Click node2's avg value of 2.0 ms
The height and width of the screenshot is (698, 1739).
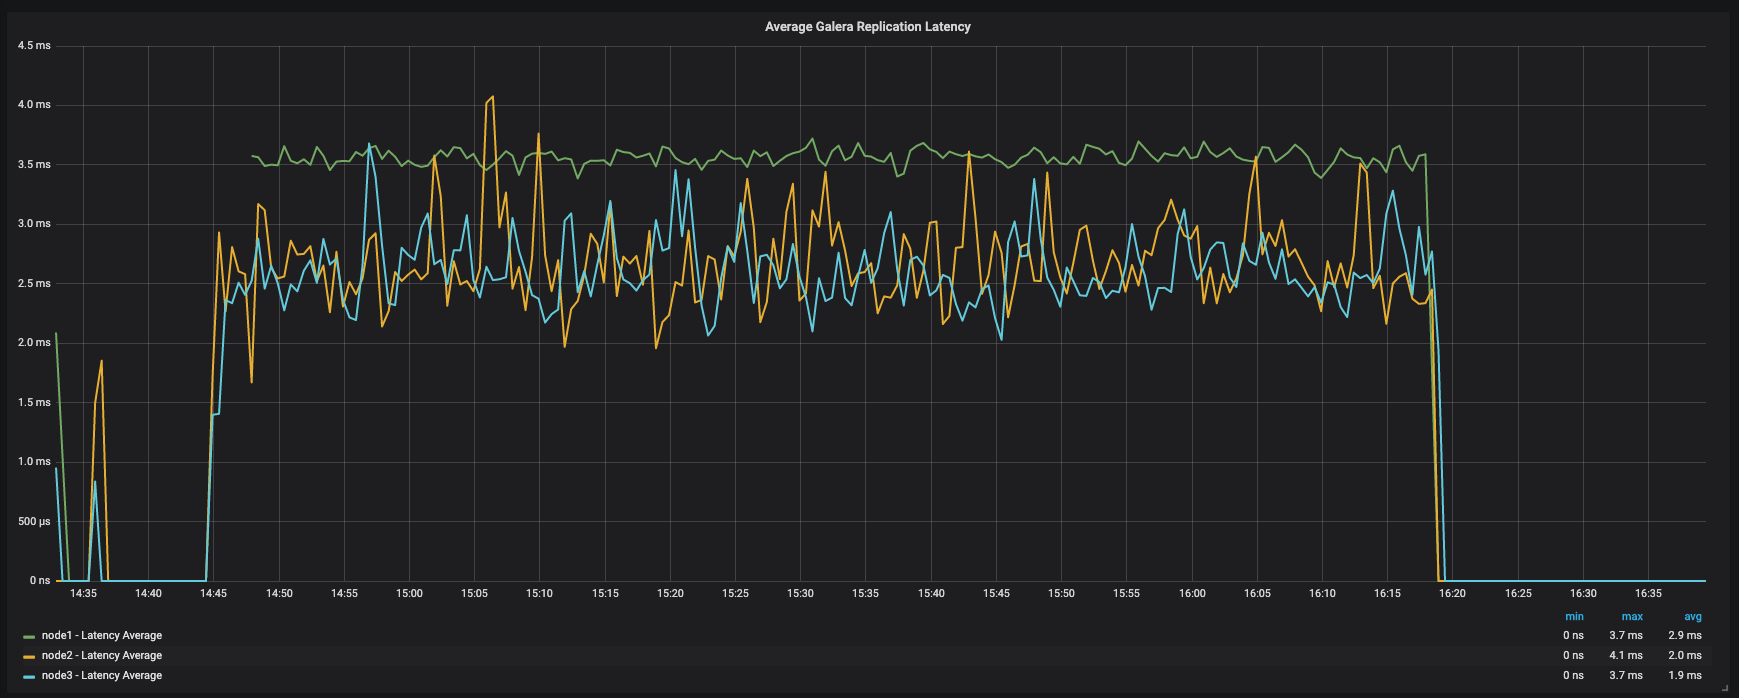point(1684,656)
